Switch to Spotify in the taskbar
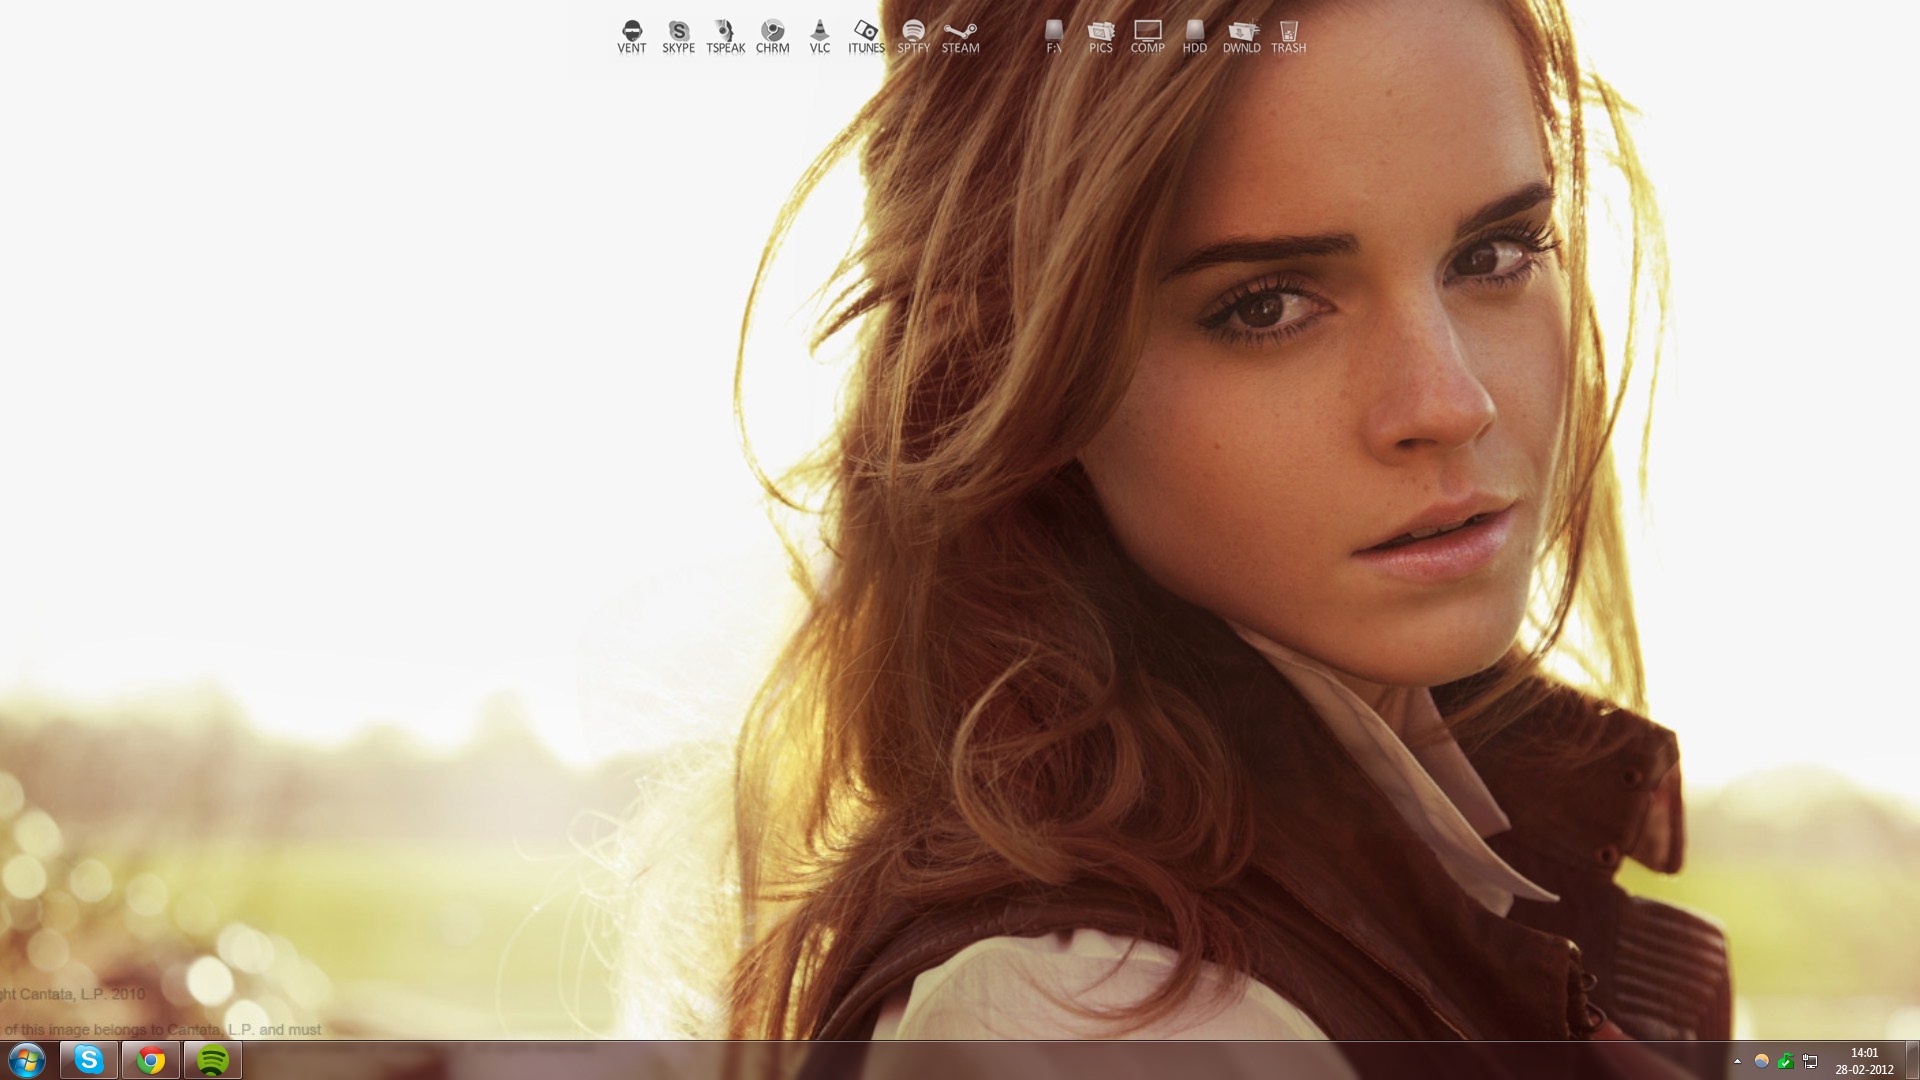 click(212, 1060)
